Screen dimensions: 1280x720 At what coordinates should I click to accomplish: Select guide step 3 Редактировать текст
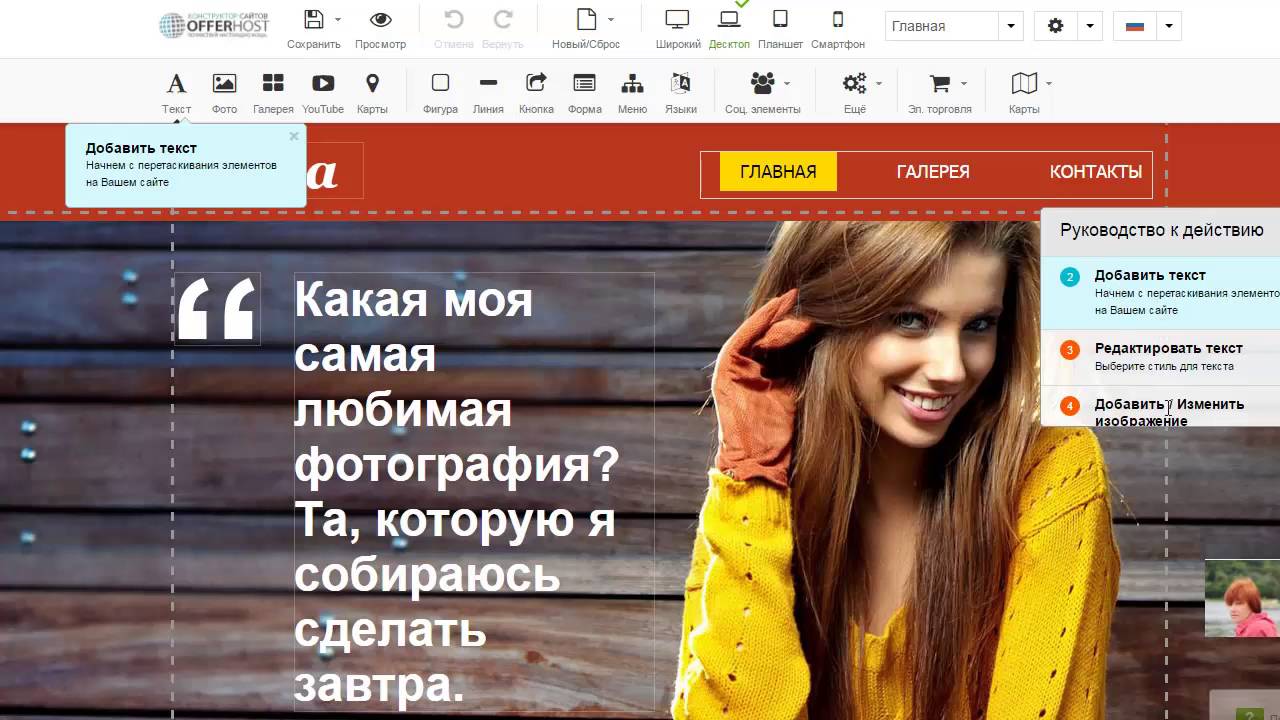coord(1161,357)
